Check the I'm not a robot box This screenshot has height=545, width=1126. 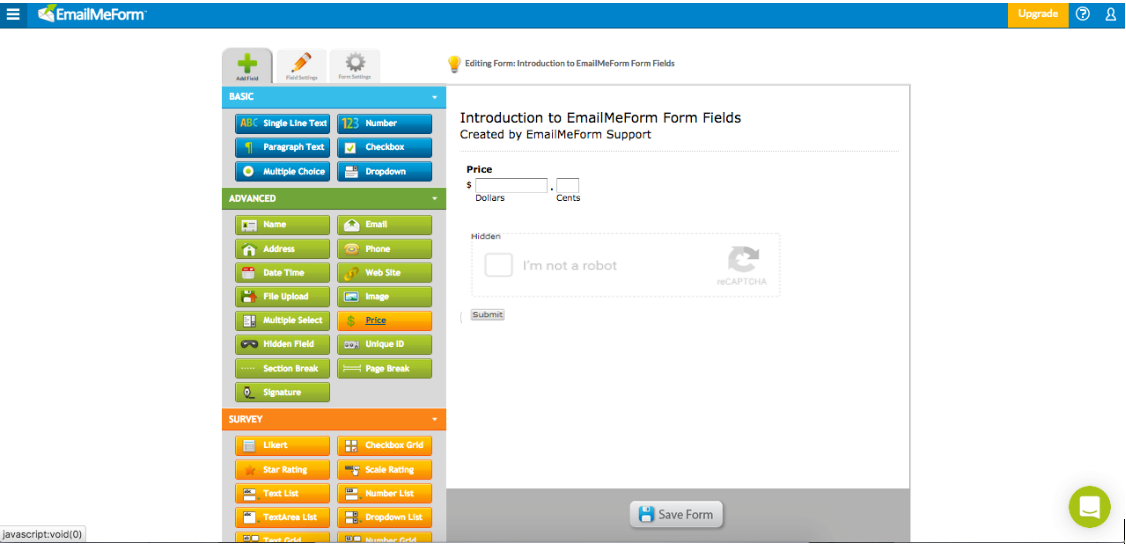(x=498, y=265)
